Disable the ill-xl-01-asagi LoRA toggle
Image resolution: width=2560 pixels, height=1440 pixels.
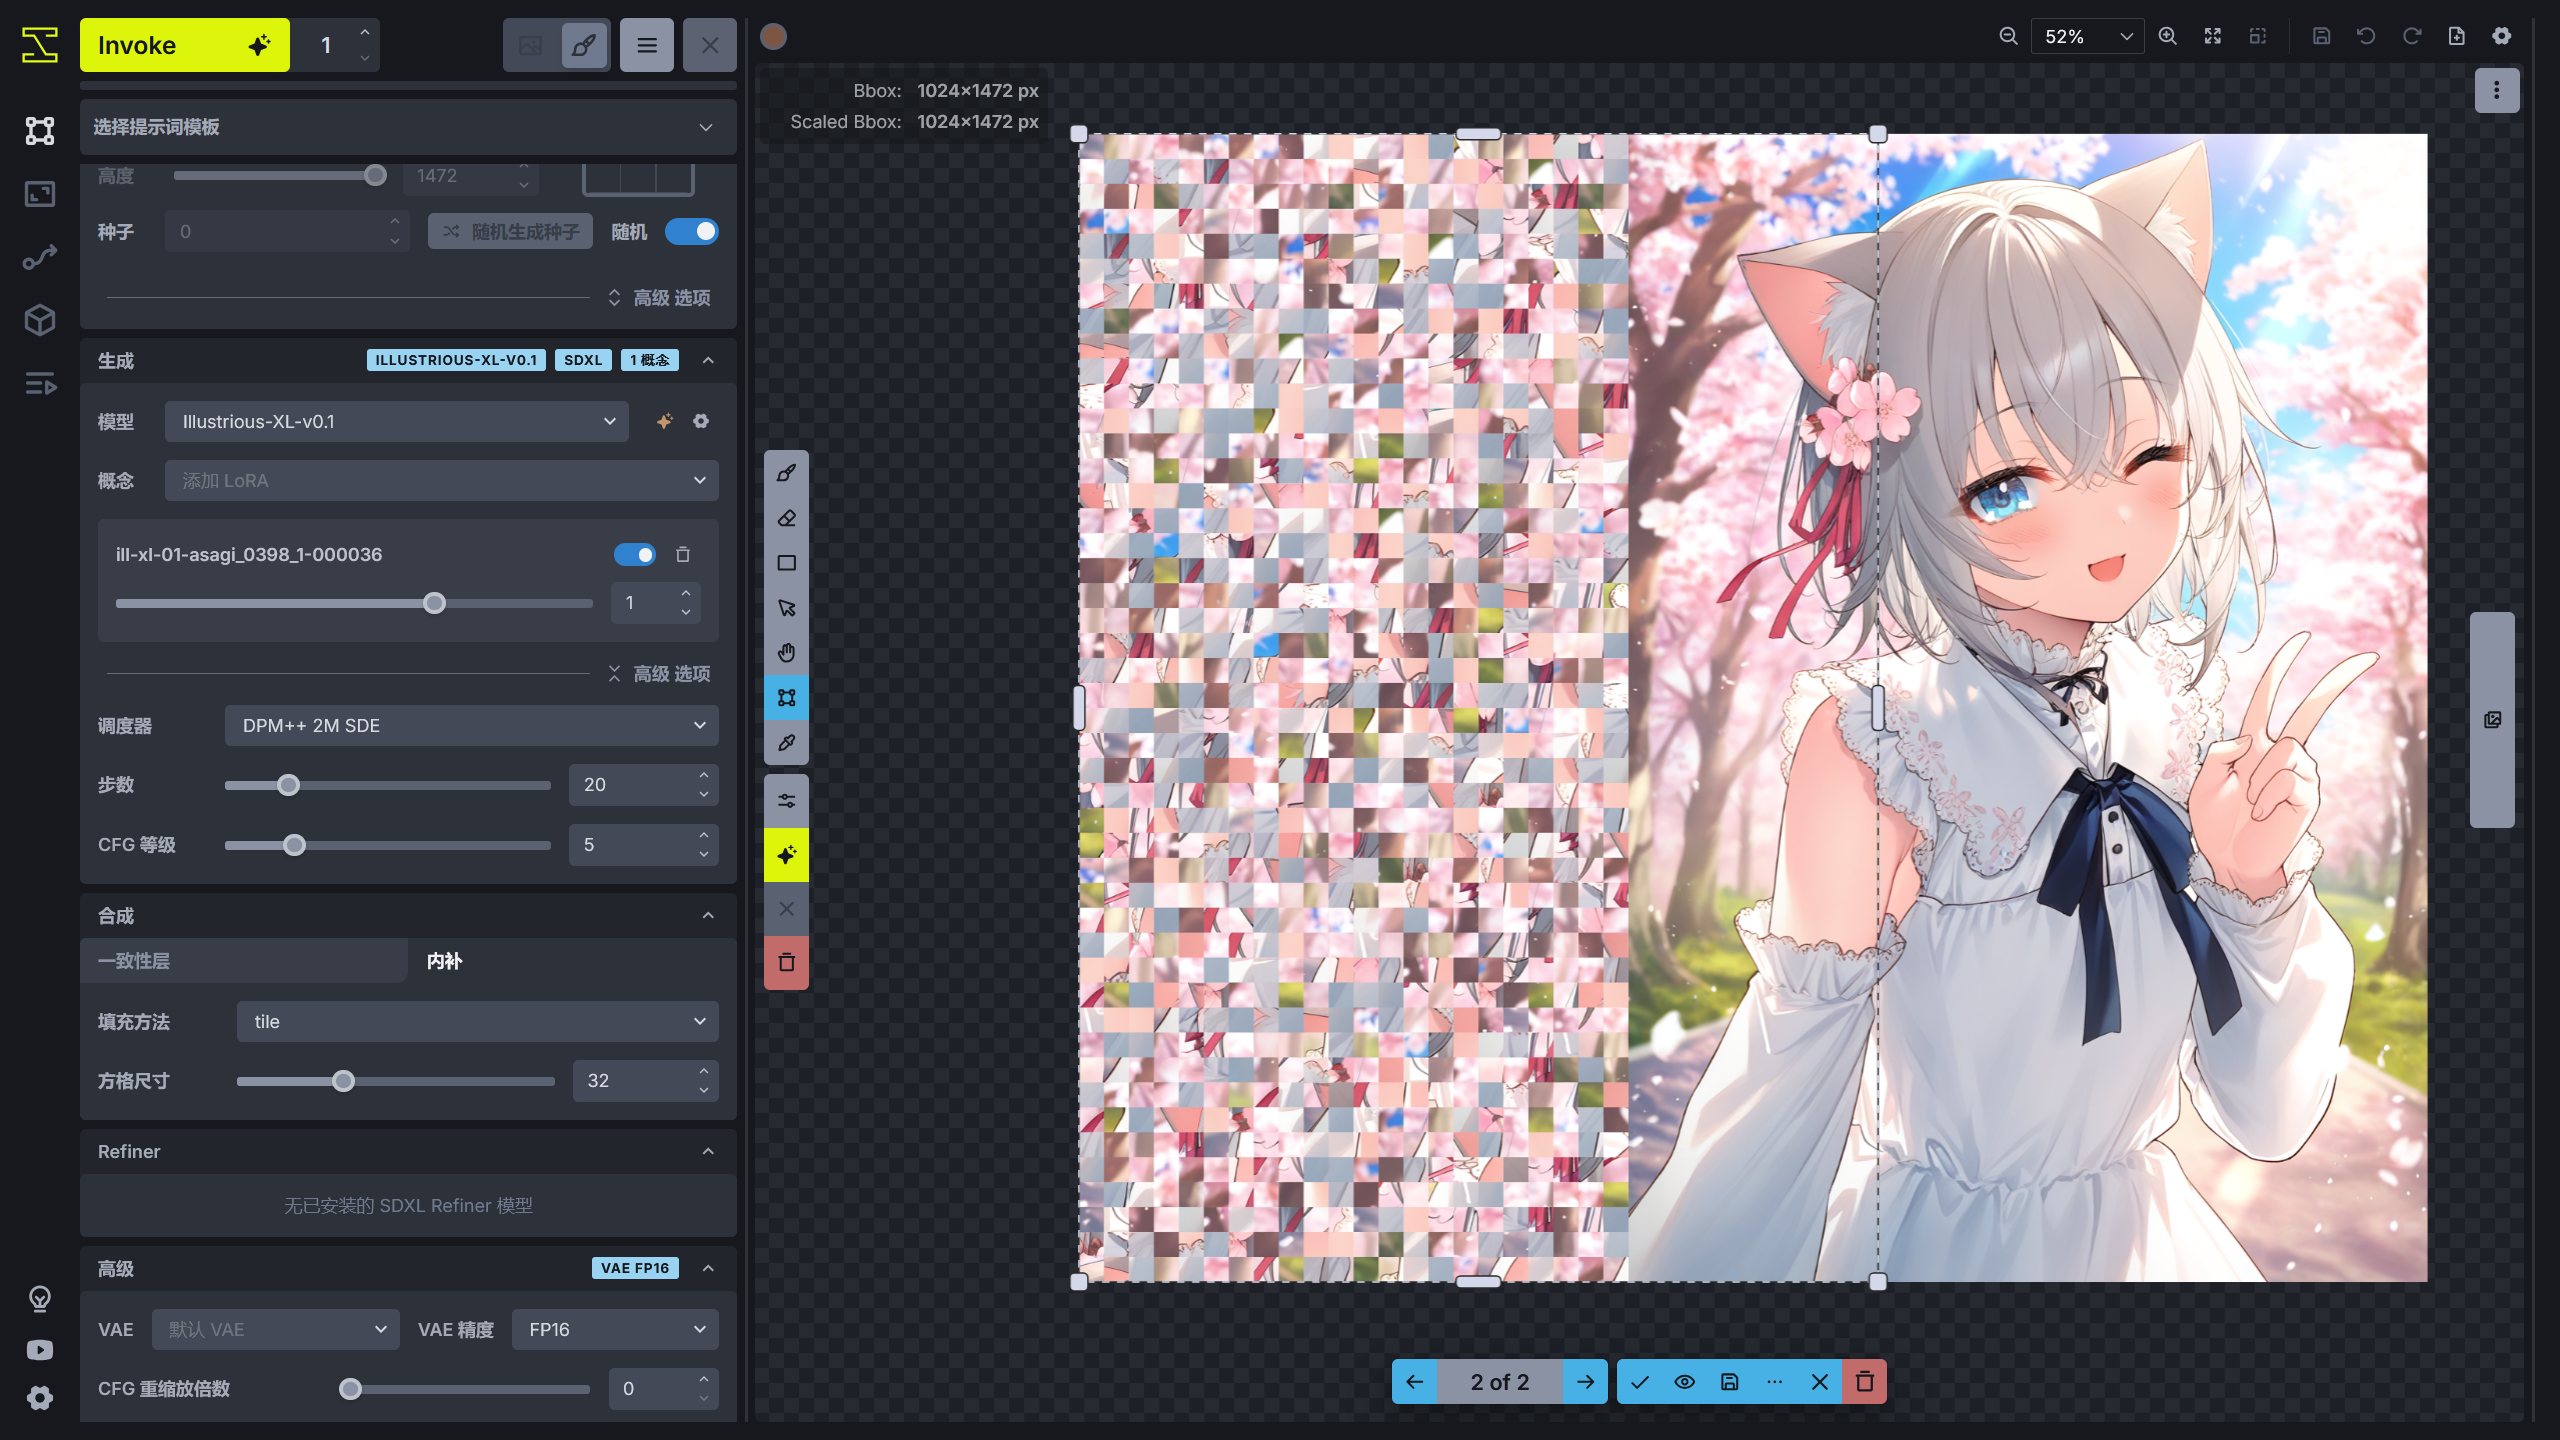pyautogui.click(x=635, y=554)
